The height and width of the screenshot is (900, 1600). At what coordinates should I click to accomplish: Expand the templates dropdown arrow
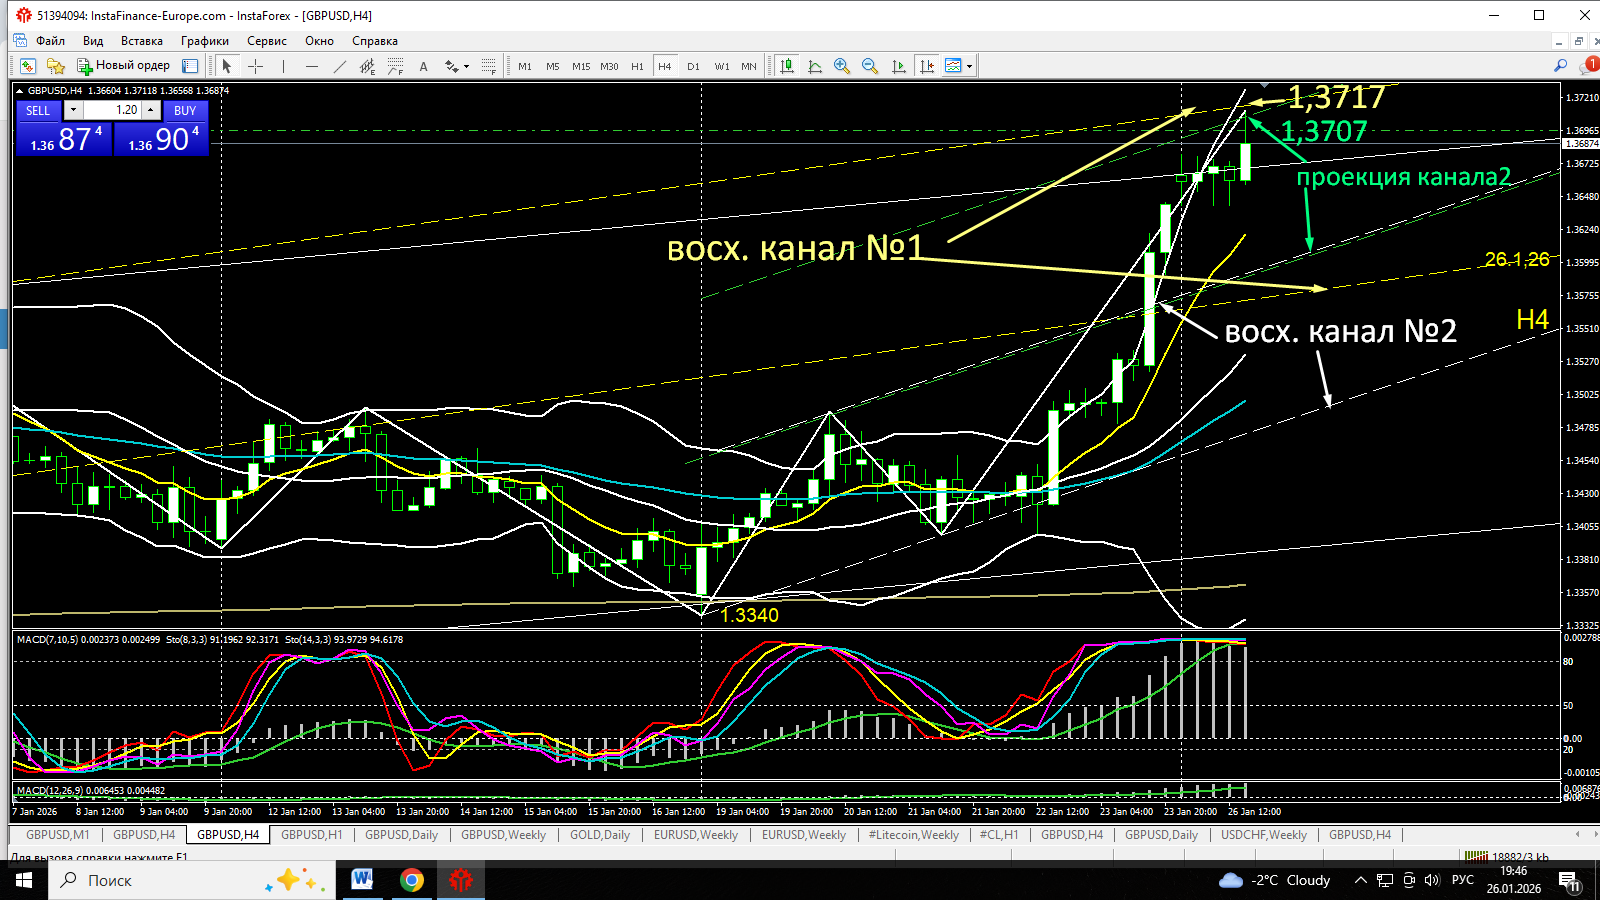point(969,67)
